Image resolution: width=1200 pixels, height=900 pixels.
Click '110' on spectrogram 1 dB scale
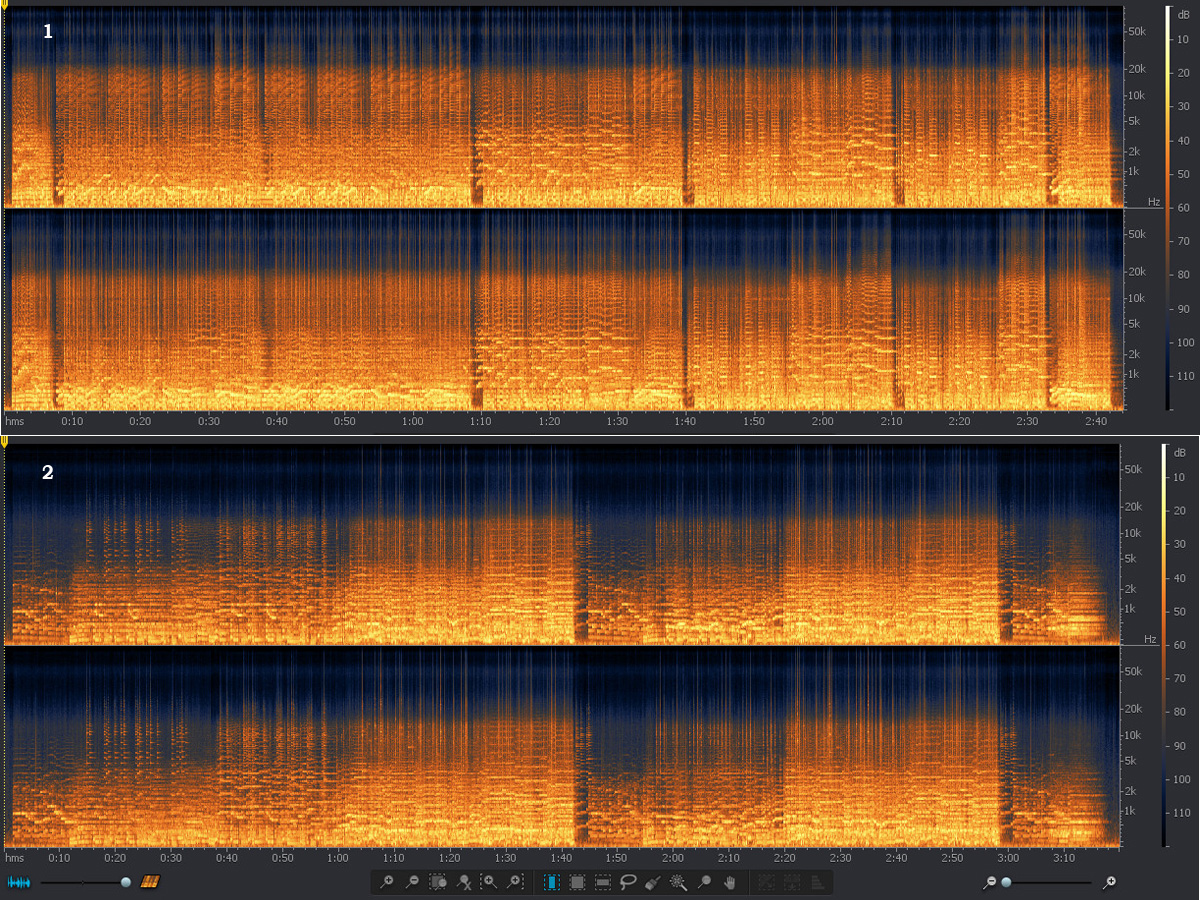(x=1185, y=376)
